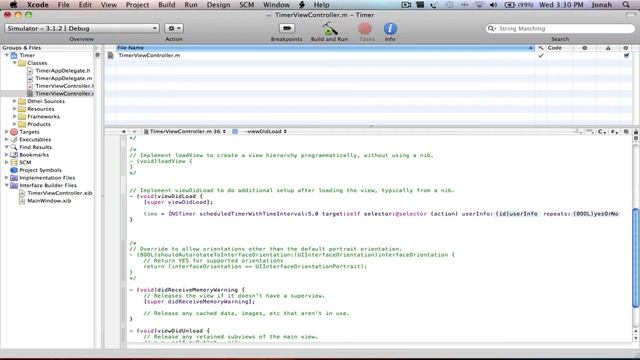The image size is (640, 360).
Task: Select TimerAppDelegate.m in Classes
Action: click(x=64, y=78)
